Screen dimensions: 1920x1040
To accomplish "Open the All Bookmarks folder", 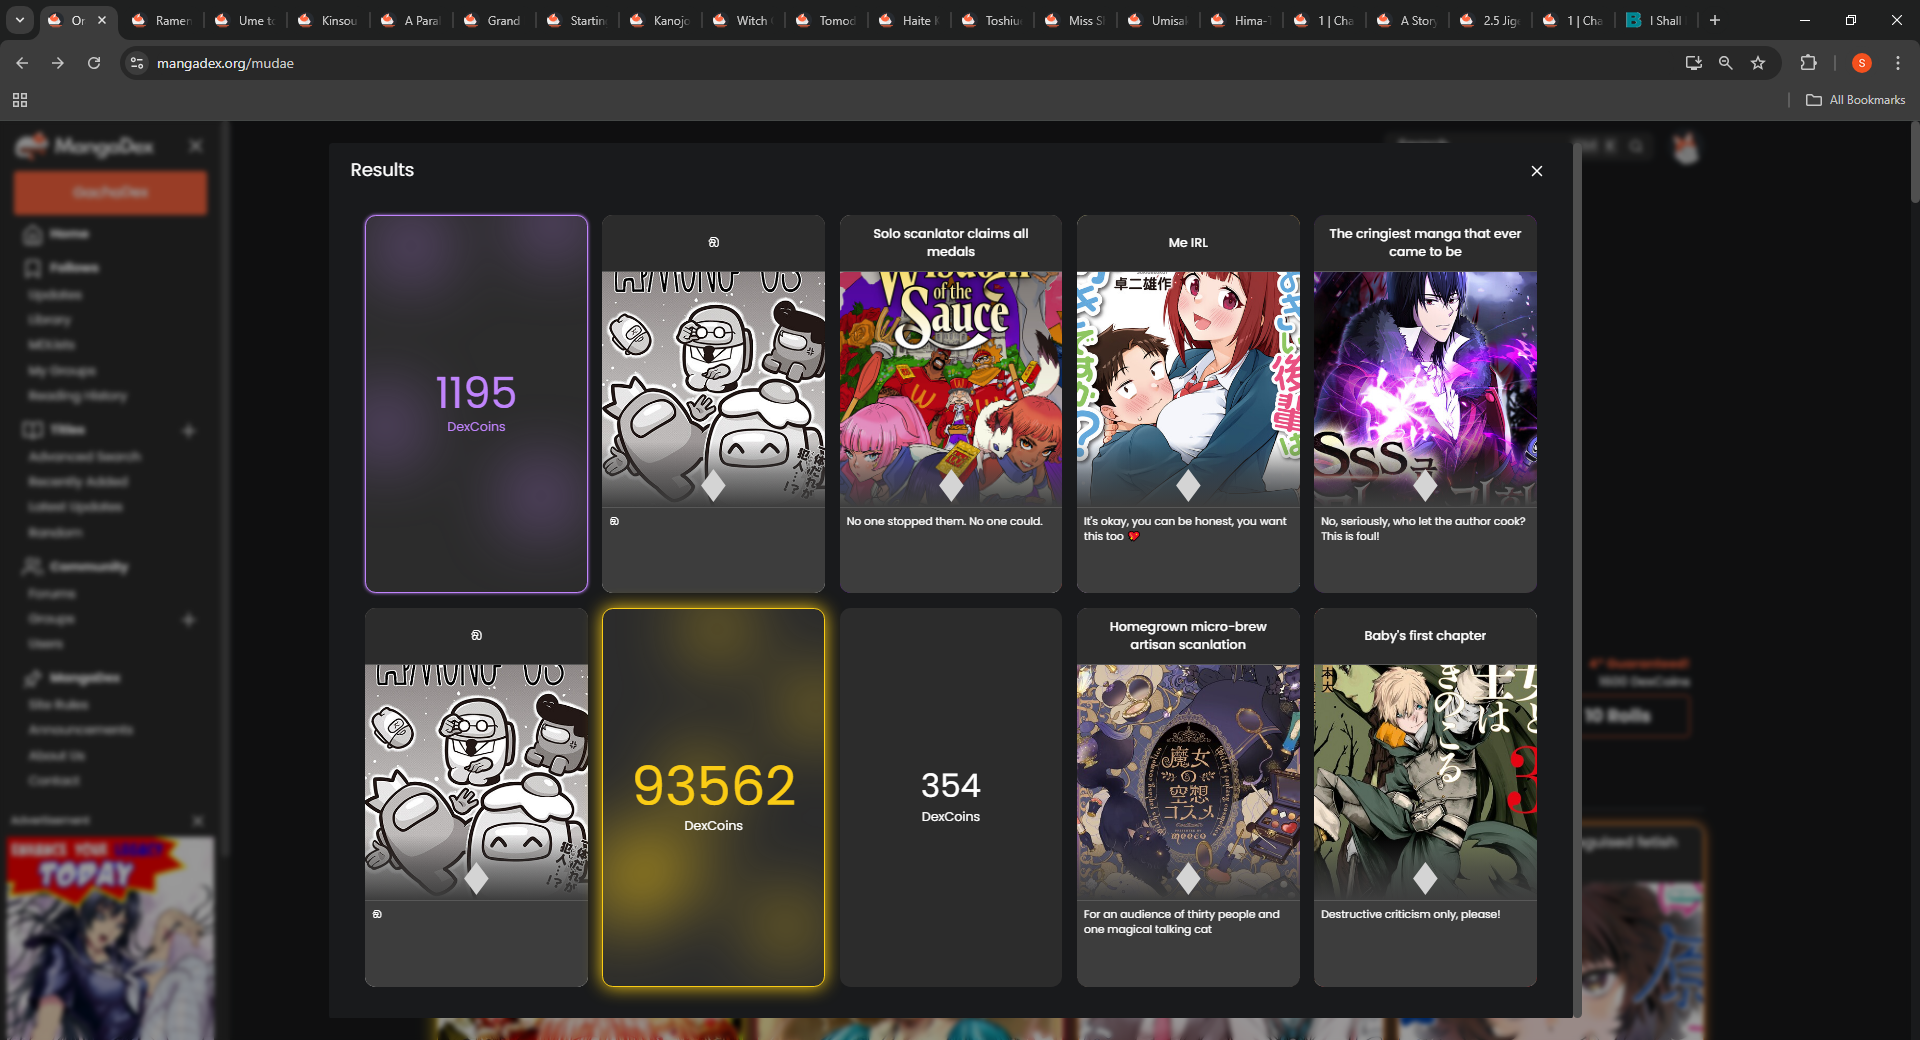I will point(1856,100).
